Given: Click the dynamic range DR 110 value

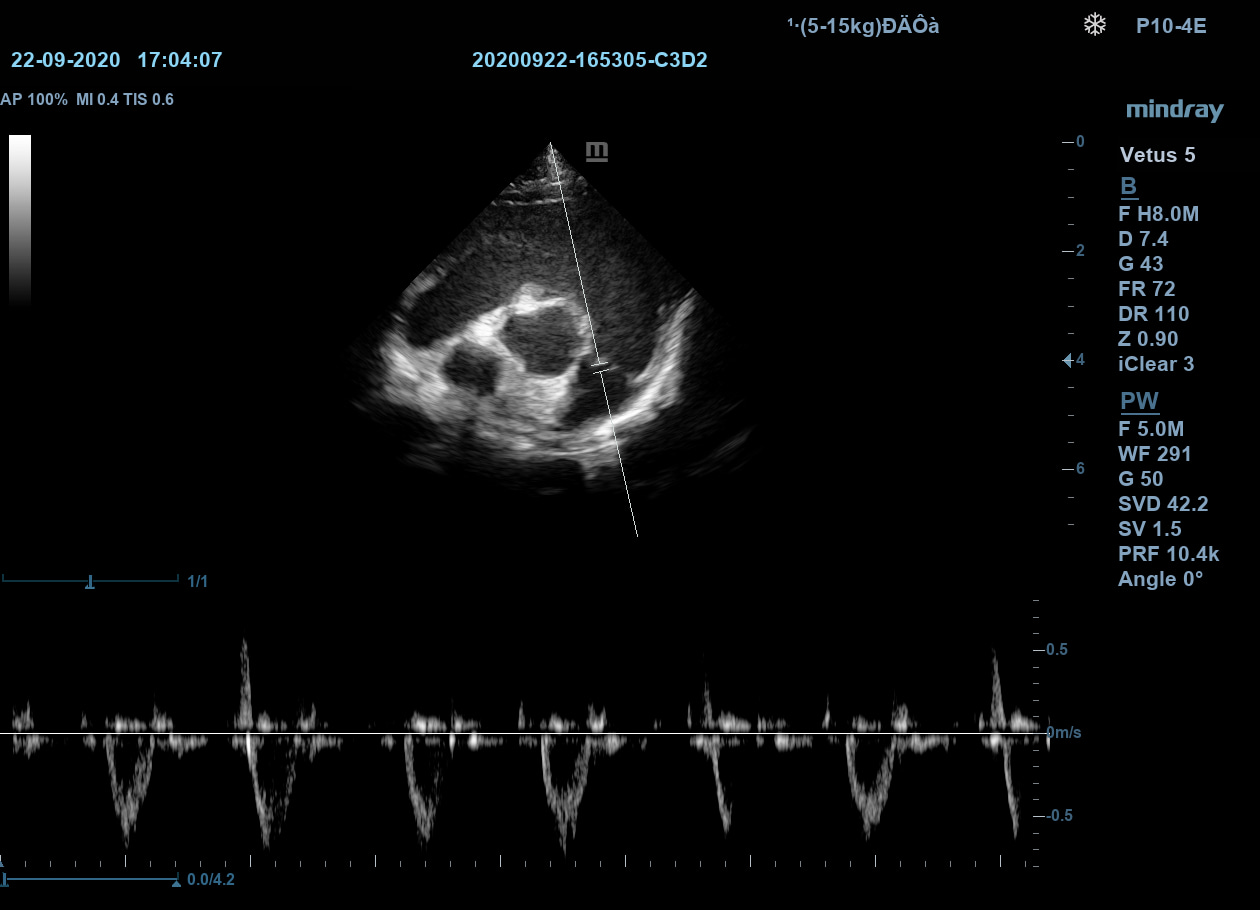Looking at the screenshot, I should pyautogui.click(x=1153, y=314).
